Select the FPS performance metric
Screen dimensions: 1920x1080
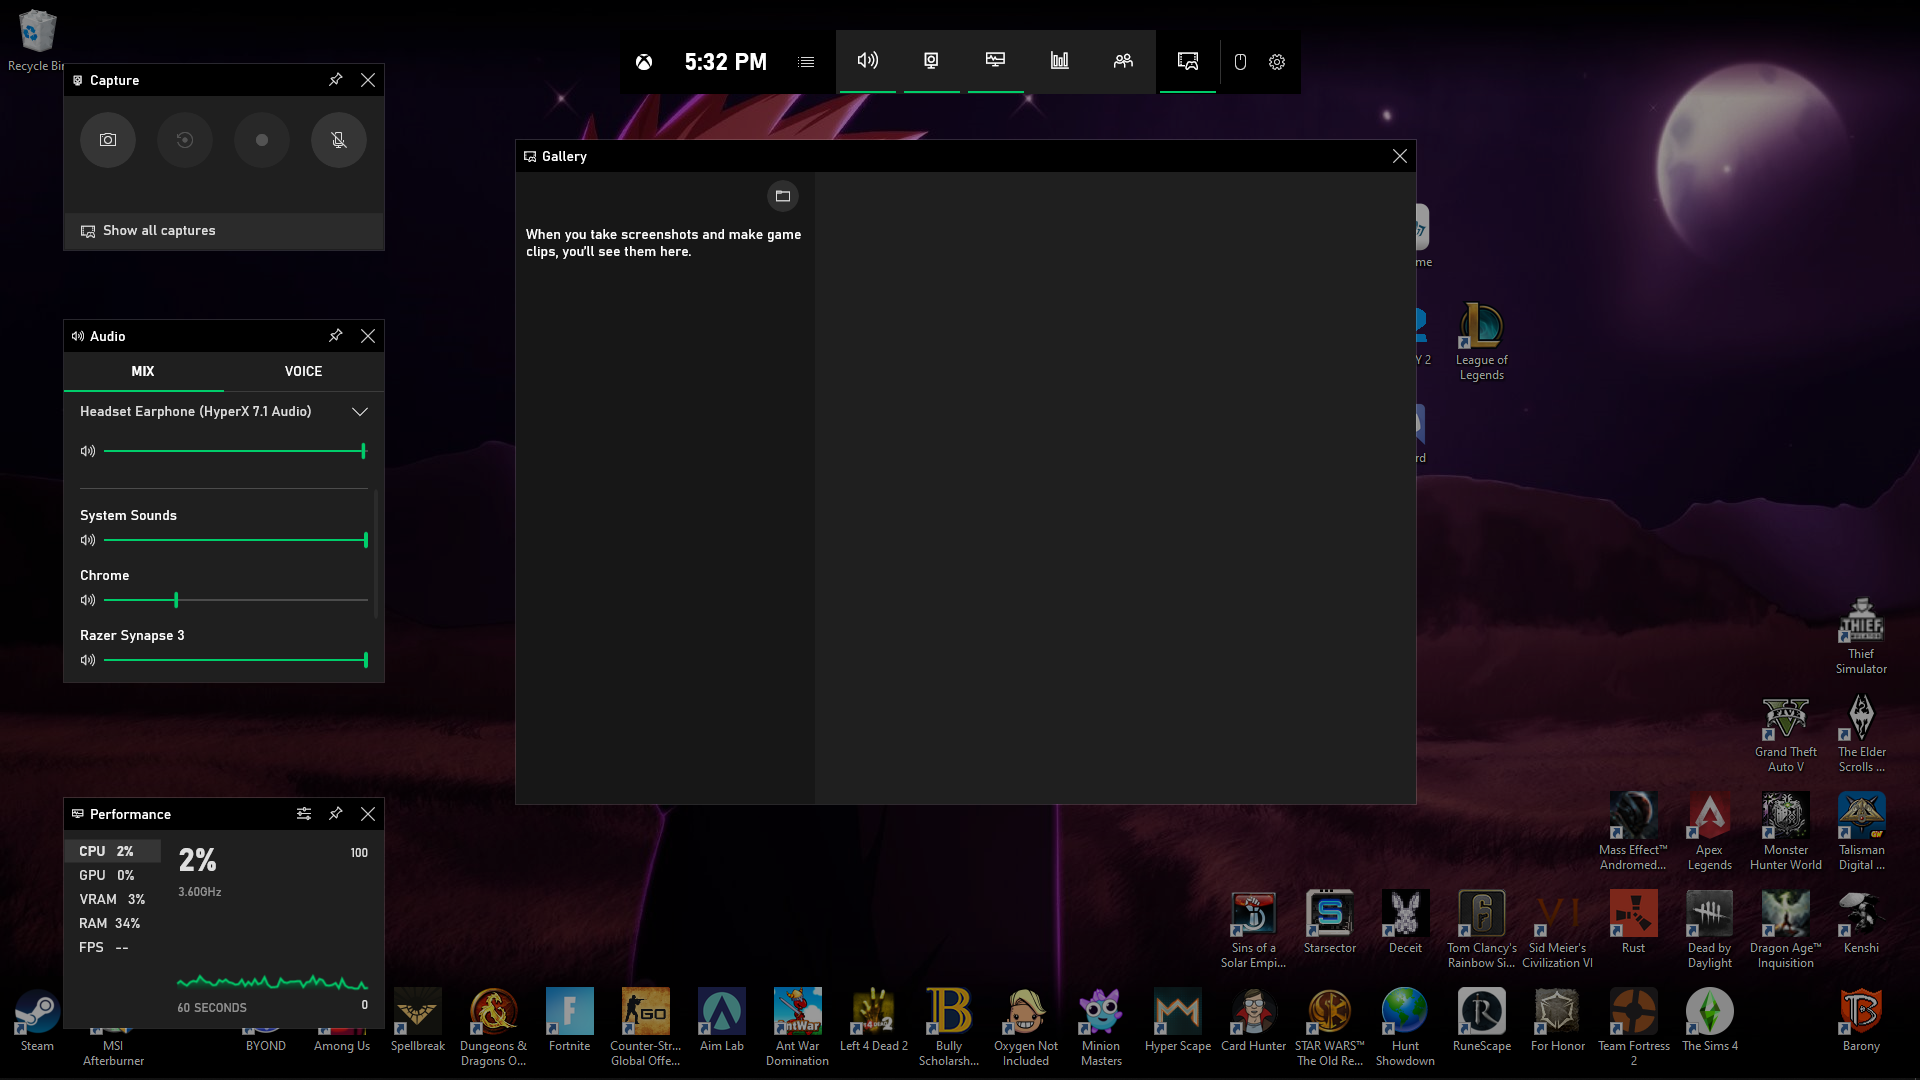point(112,947)
